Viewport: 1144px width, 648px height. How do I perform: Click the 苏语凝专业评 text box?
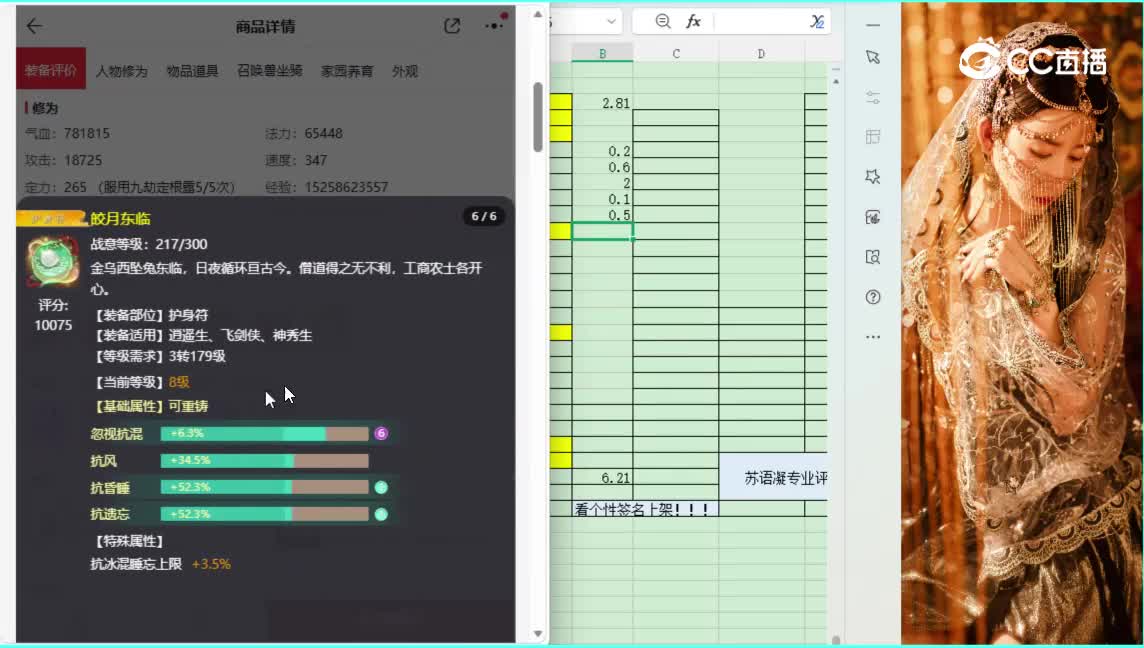[775, 477]
